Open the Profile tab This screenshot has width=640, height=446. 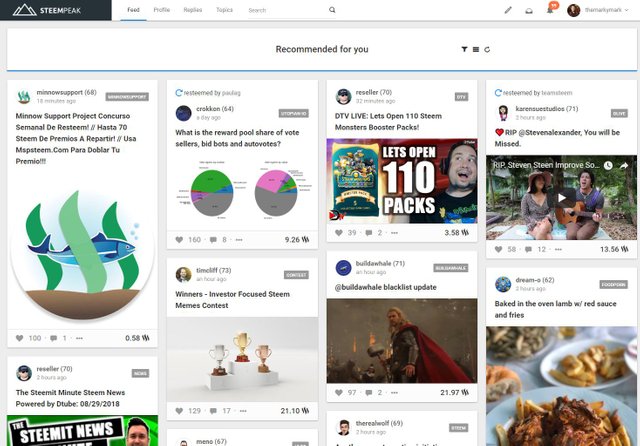click(x=162, y=10)
